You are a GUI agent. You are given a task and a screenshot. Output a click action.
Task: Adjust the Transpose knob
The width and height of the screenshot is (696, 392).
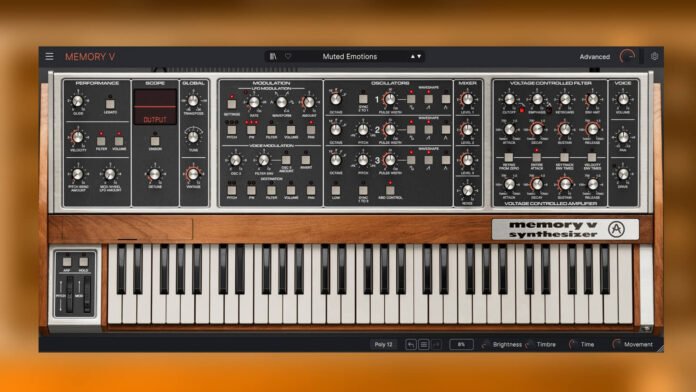193,101
